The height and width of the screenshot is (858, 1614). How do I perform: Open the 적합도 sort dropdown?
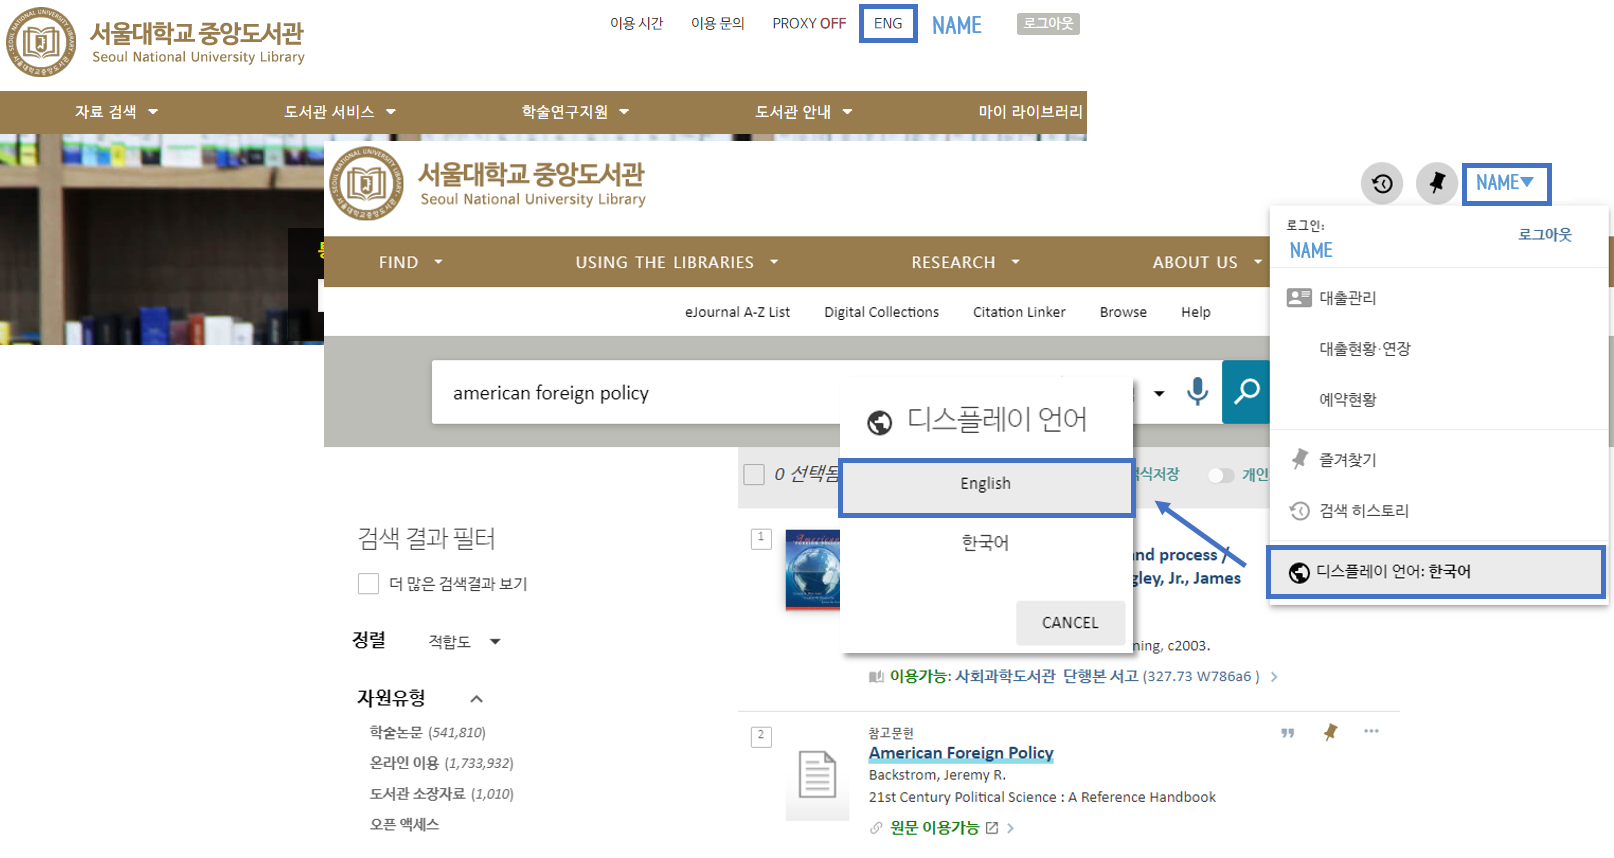pyautogui.click(x=465, y=642)
